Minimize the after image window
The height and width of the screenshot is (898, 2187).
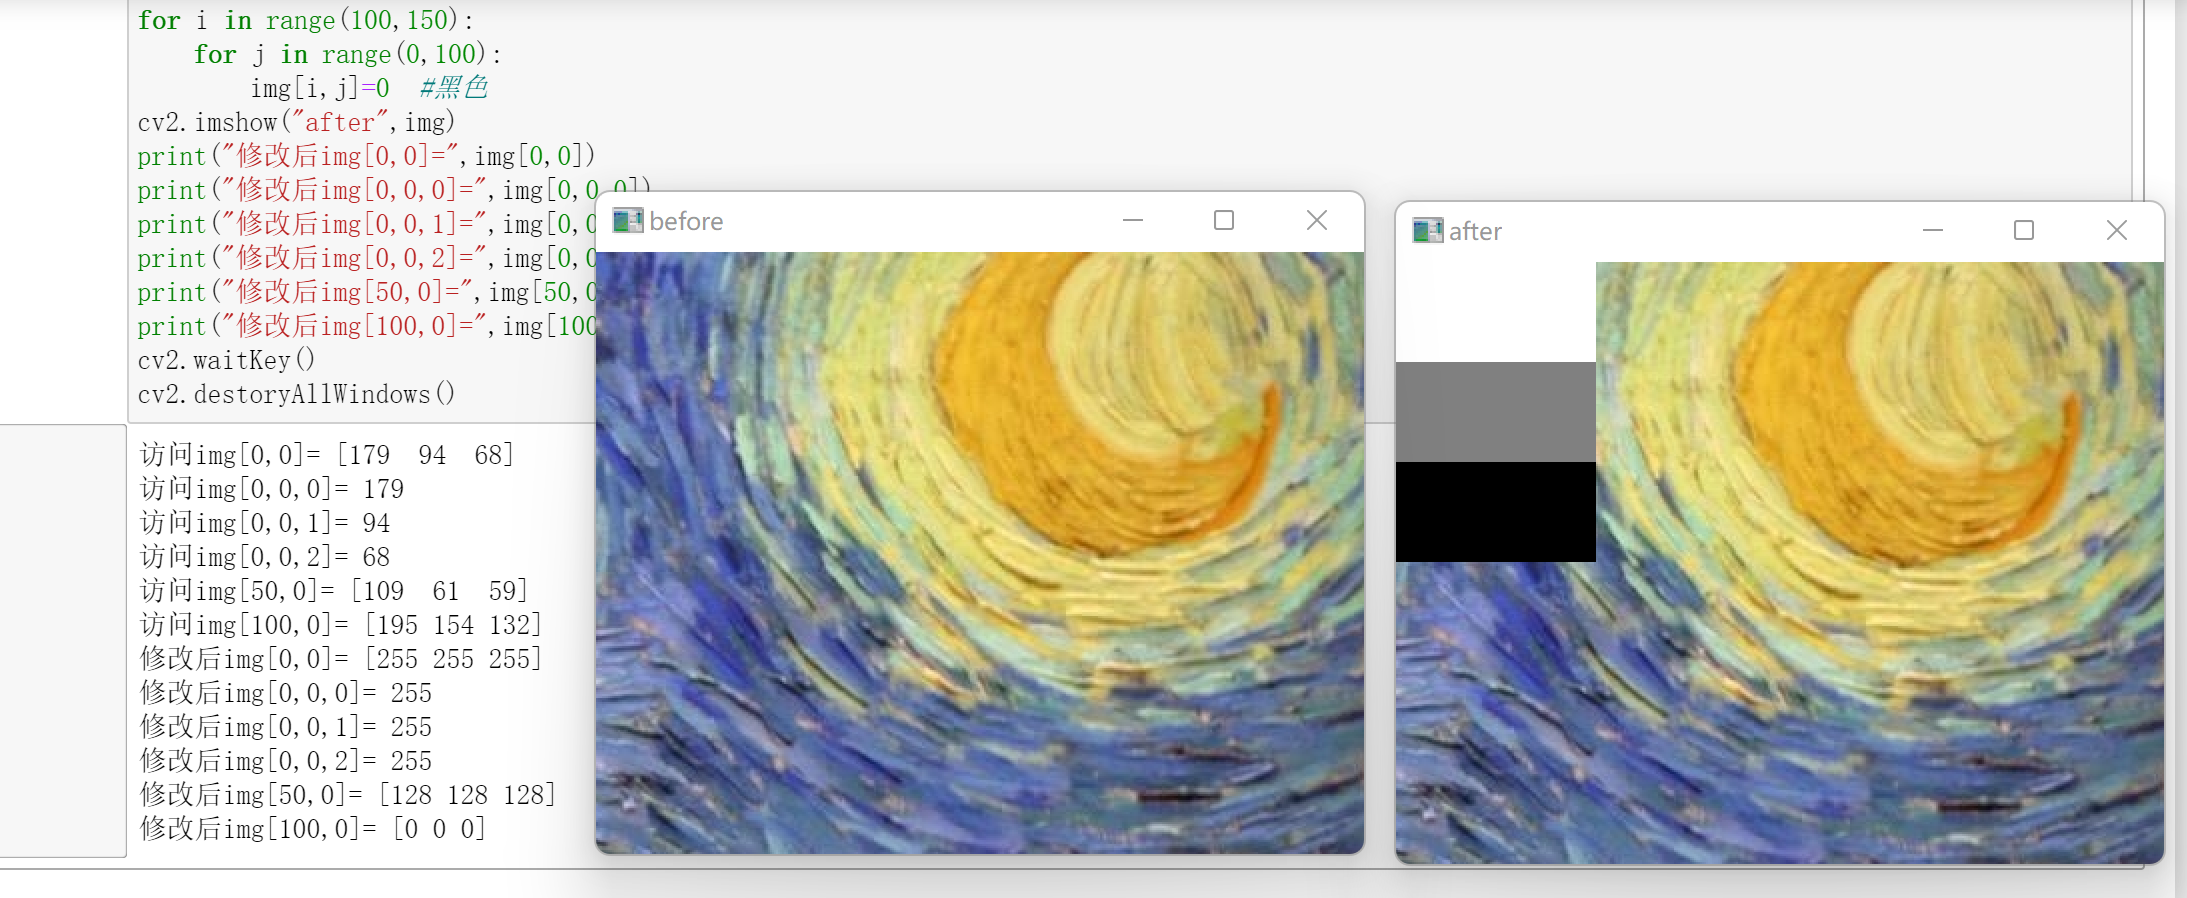coord(1933,231)
